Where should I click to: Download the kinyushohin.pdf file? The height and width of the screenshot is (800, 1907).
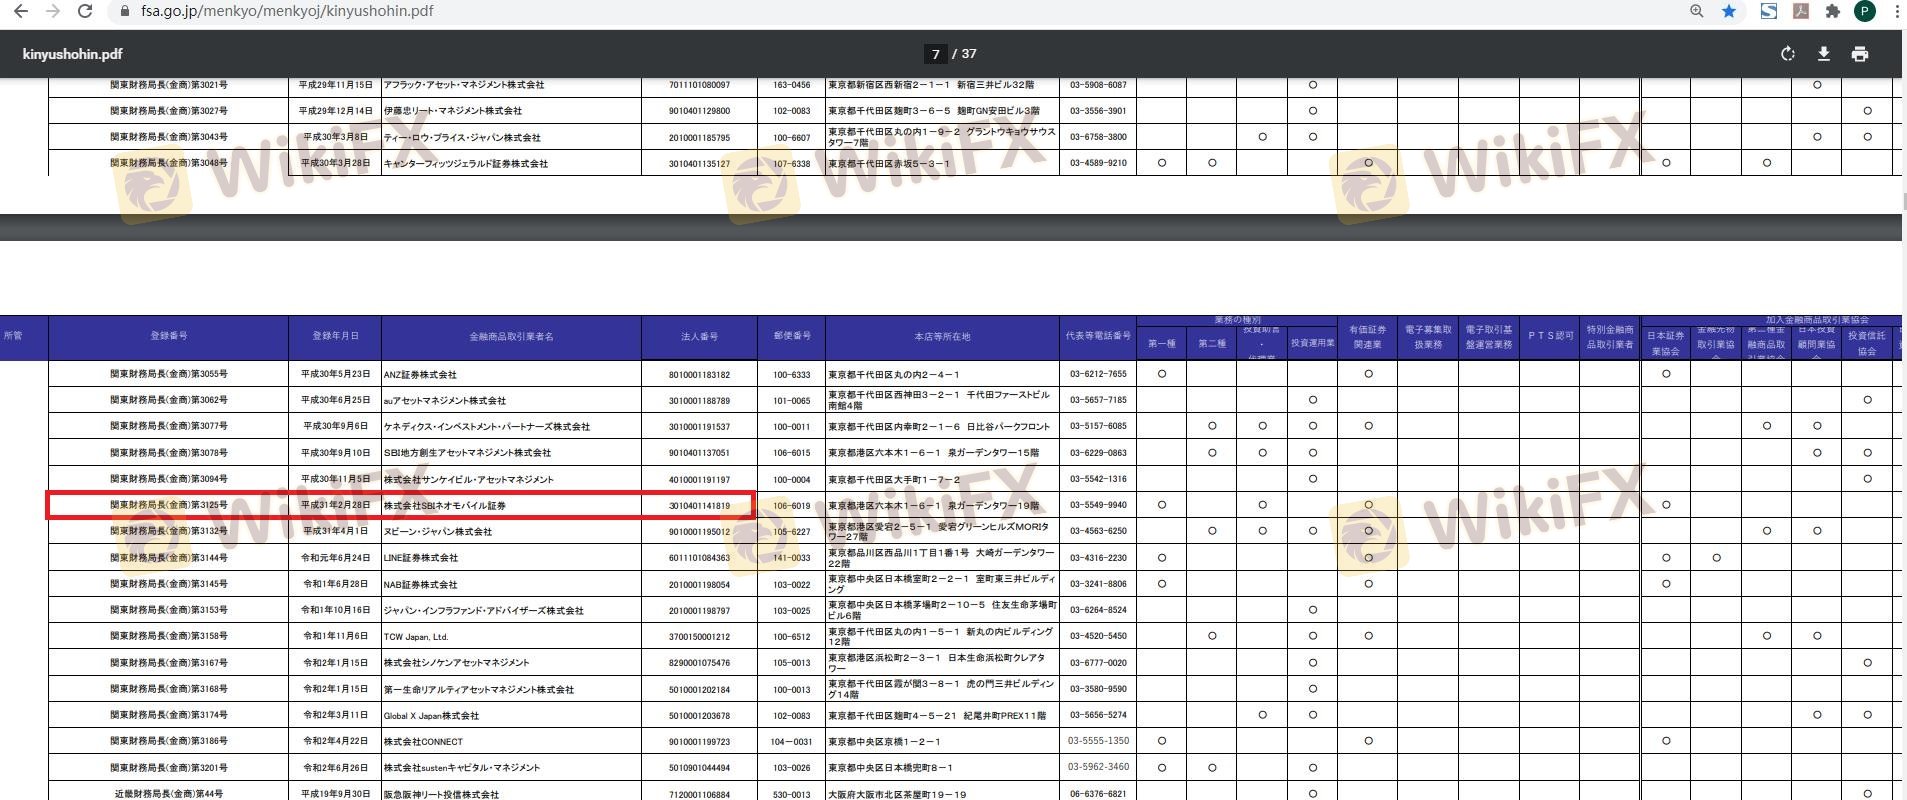tap(1824, 54)
